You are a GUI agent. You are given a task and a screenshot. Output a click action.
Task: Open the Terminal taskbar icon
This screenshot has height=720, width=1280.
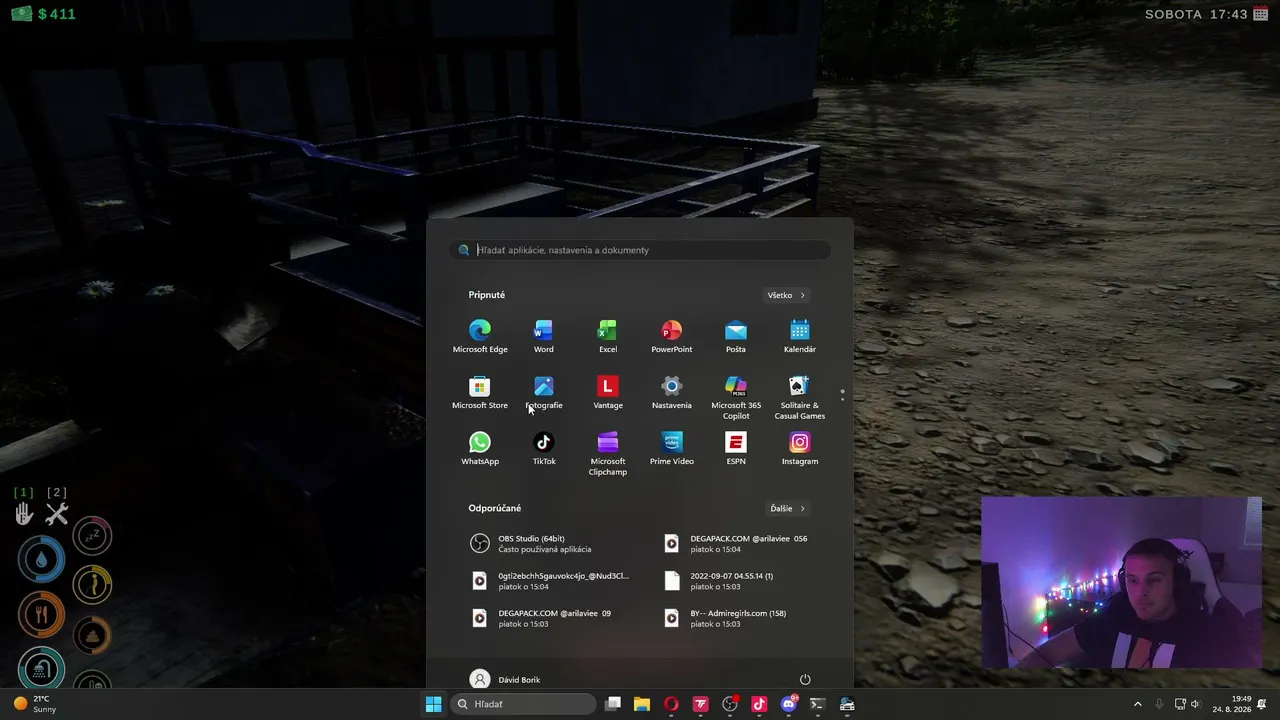(817, 704)
